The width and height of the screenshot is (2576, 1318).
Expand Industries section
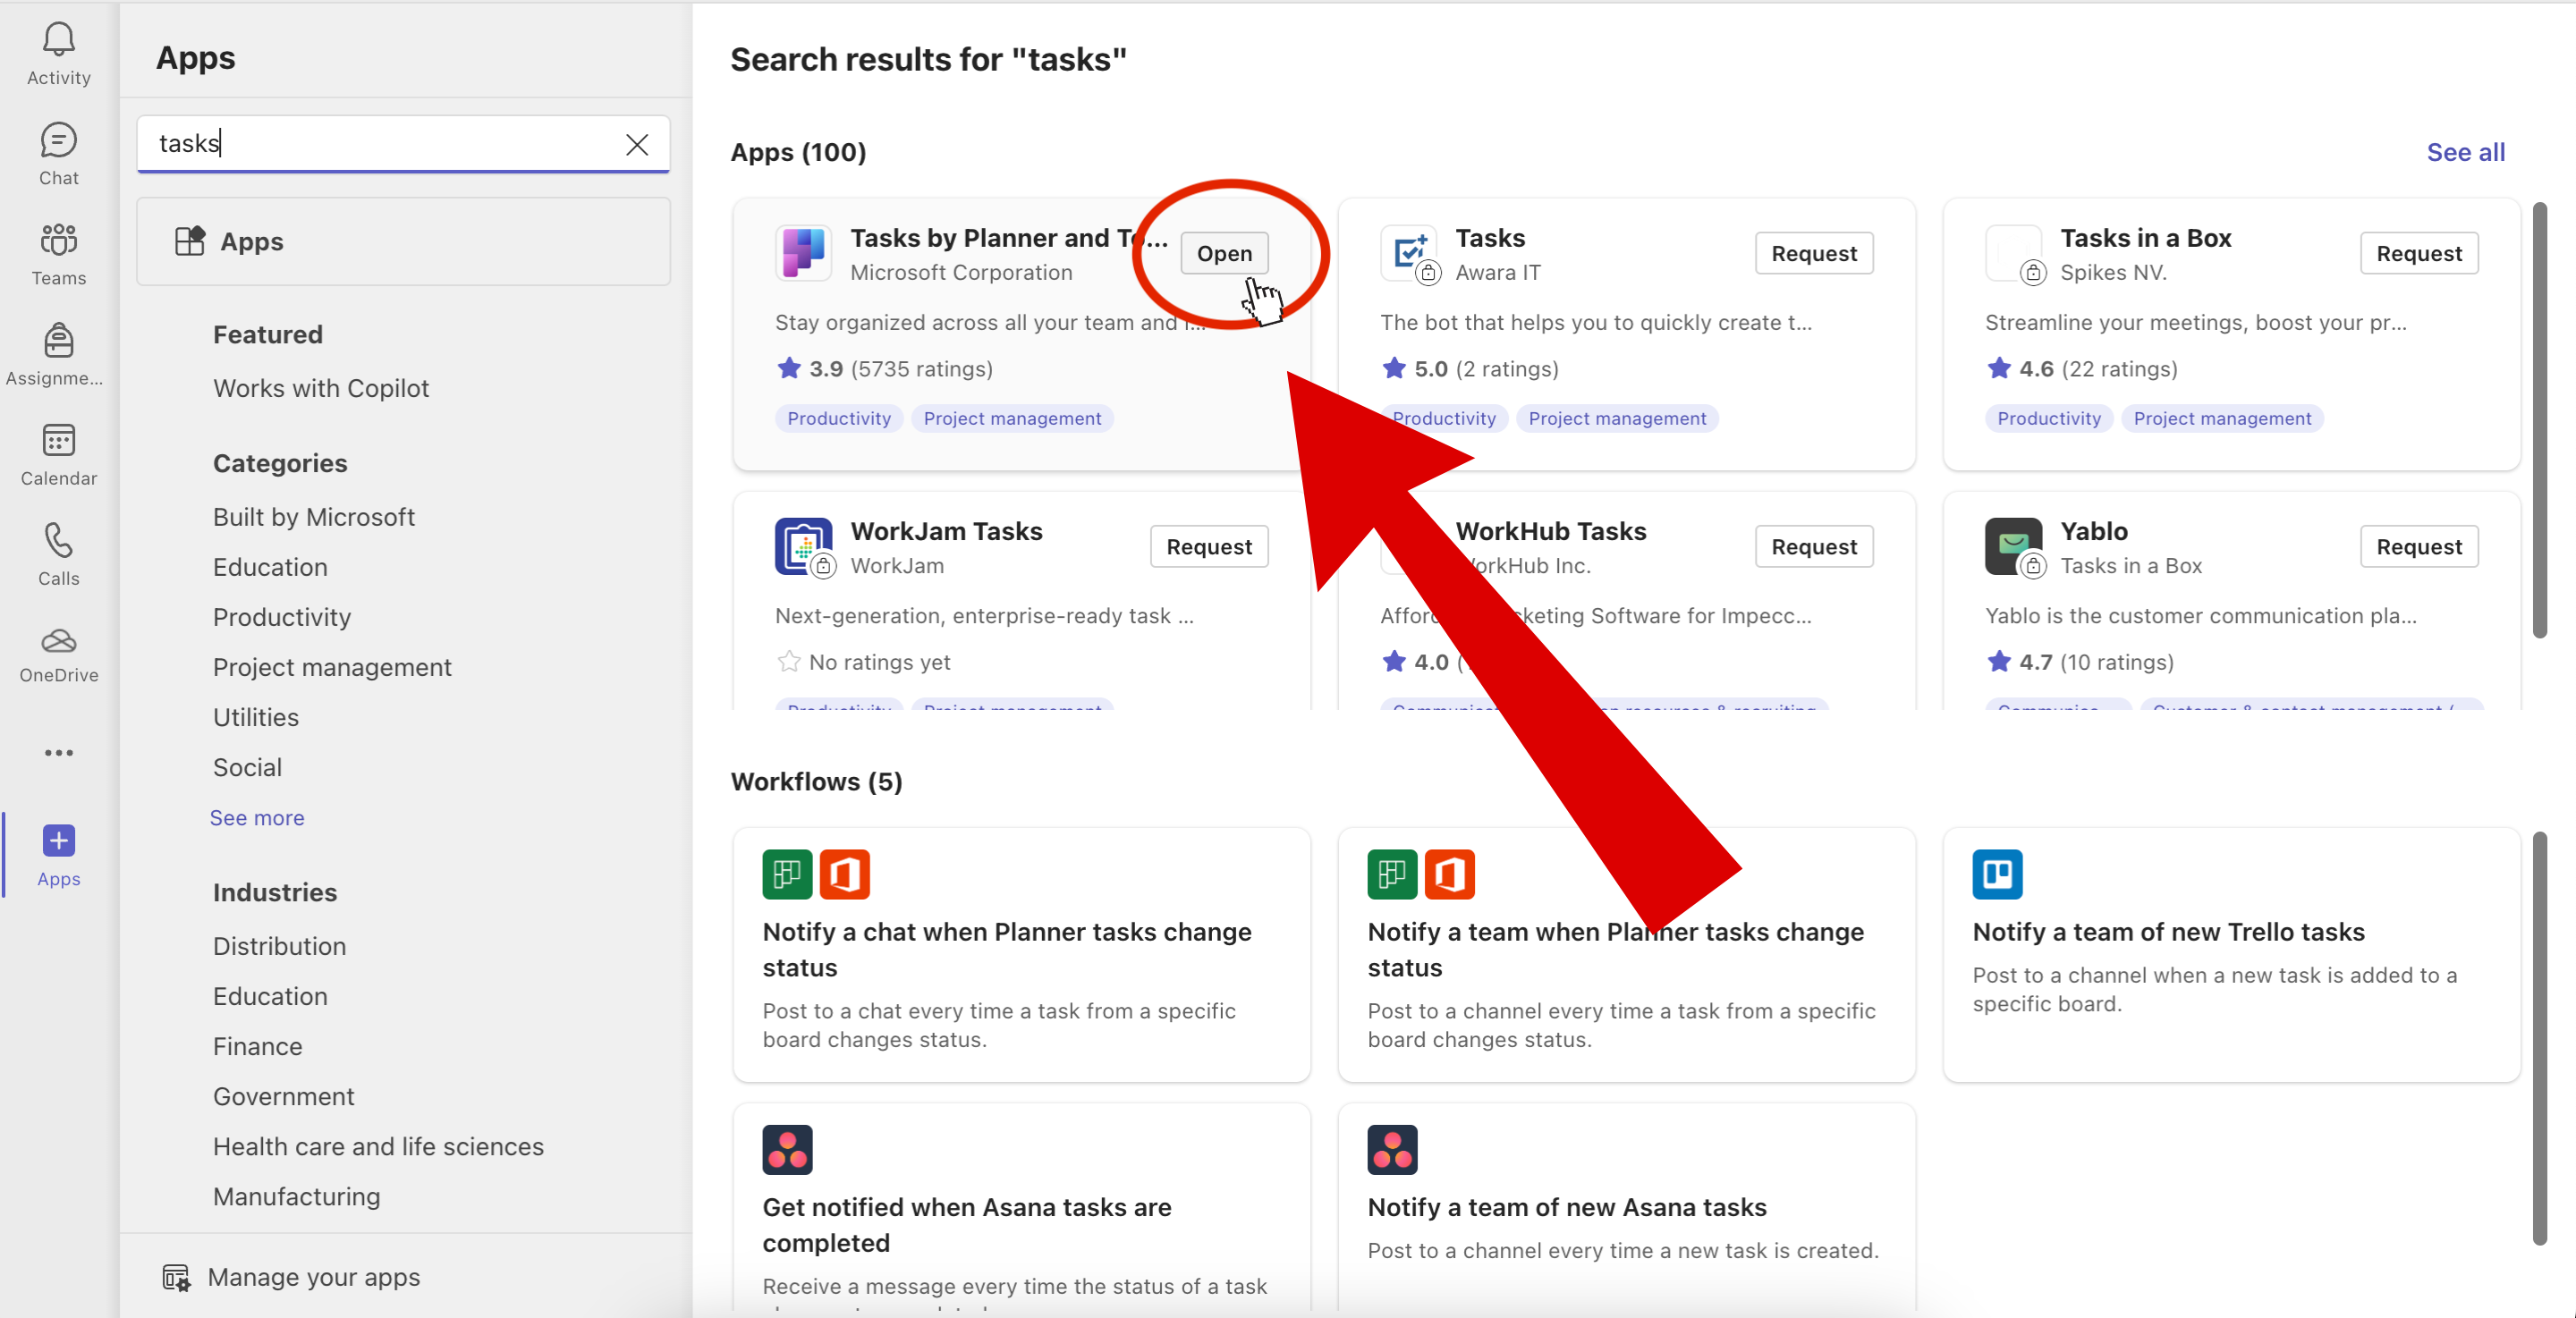click(274, 891)
